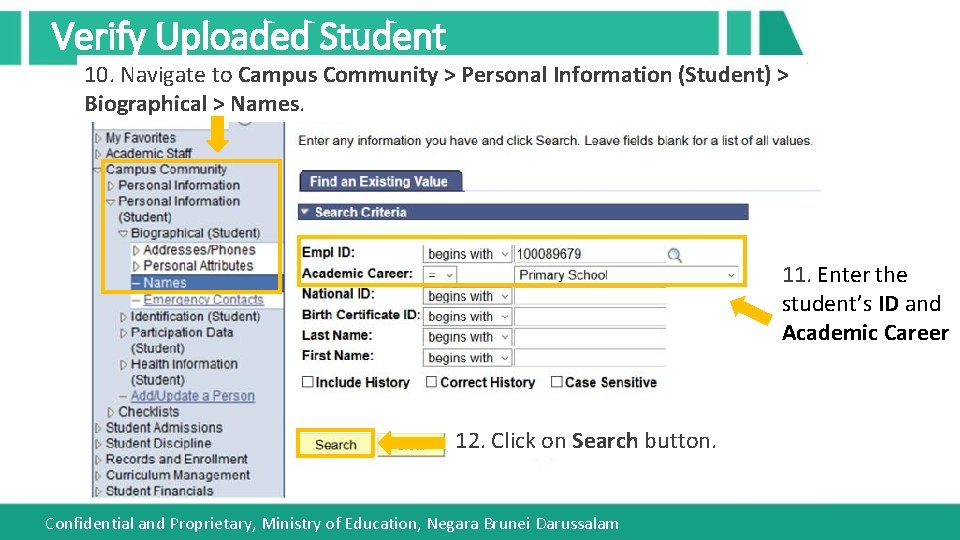Collapse the Biographical (Student) folder
960x540 pixels.
(123, 233)
